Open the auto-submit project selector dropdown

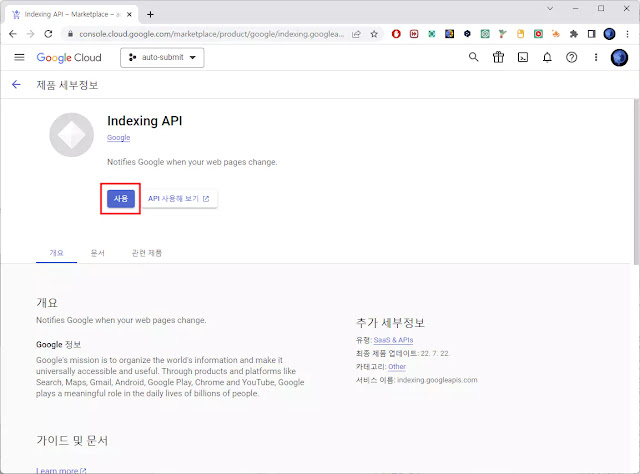162,58
